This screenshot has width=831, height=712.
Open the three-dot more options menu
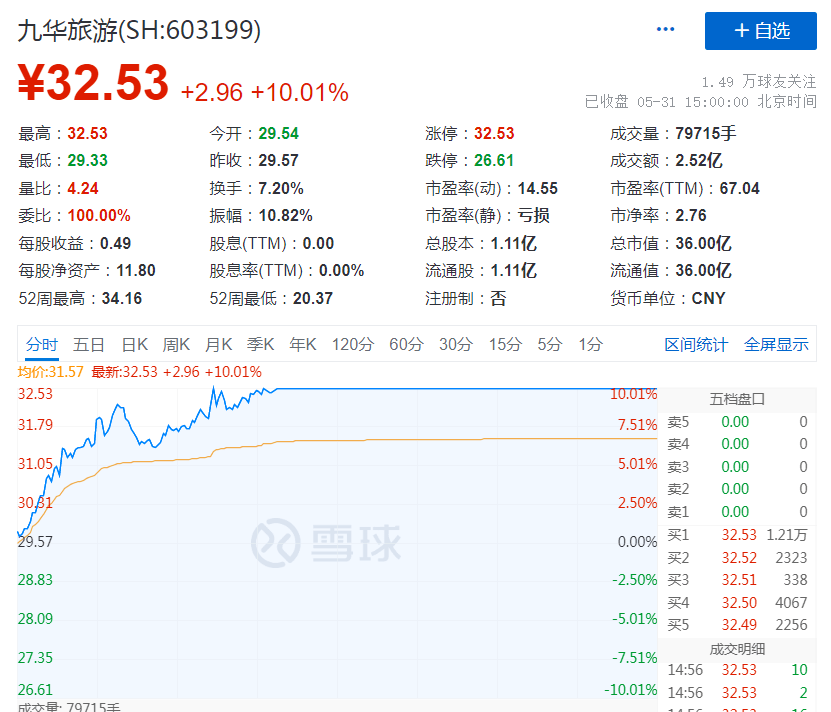[x=665, y=29]
